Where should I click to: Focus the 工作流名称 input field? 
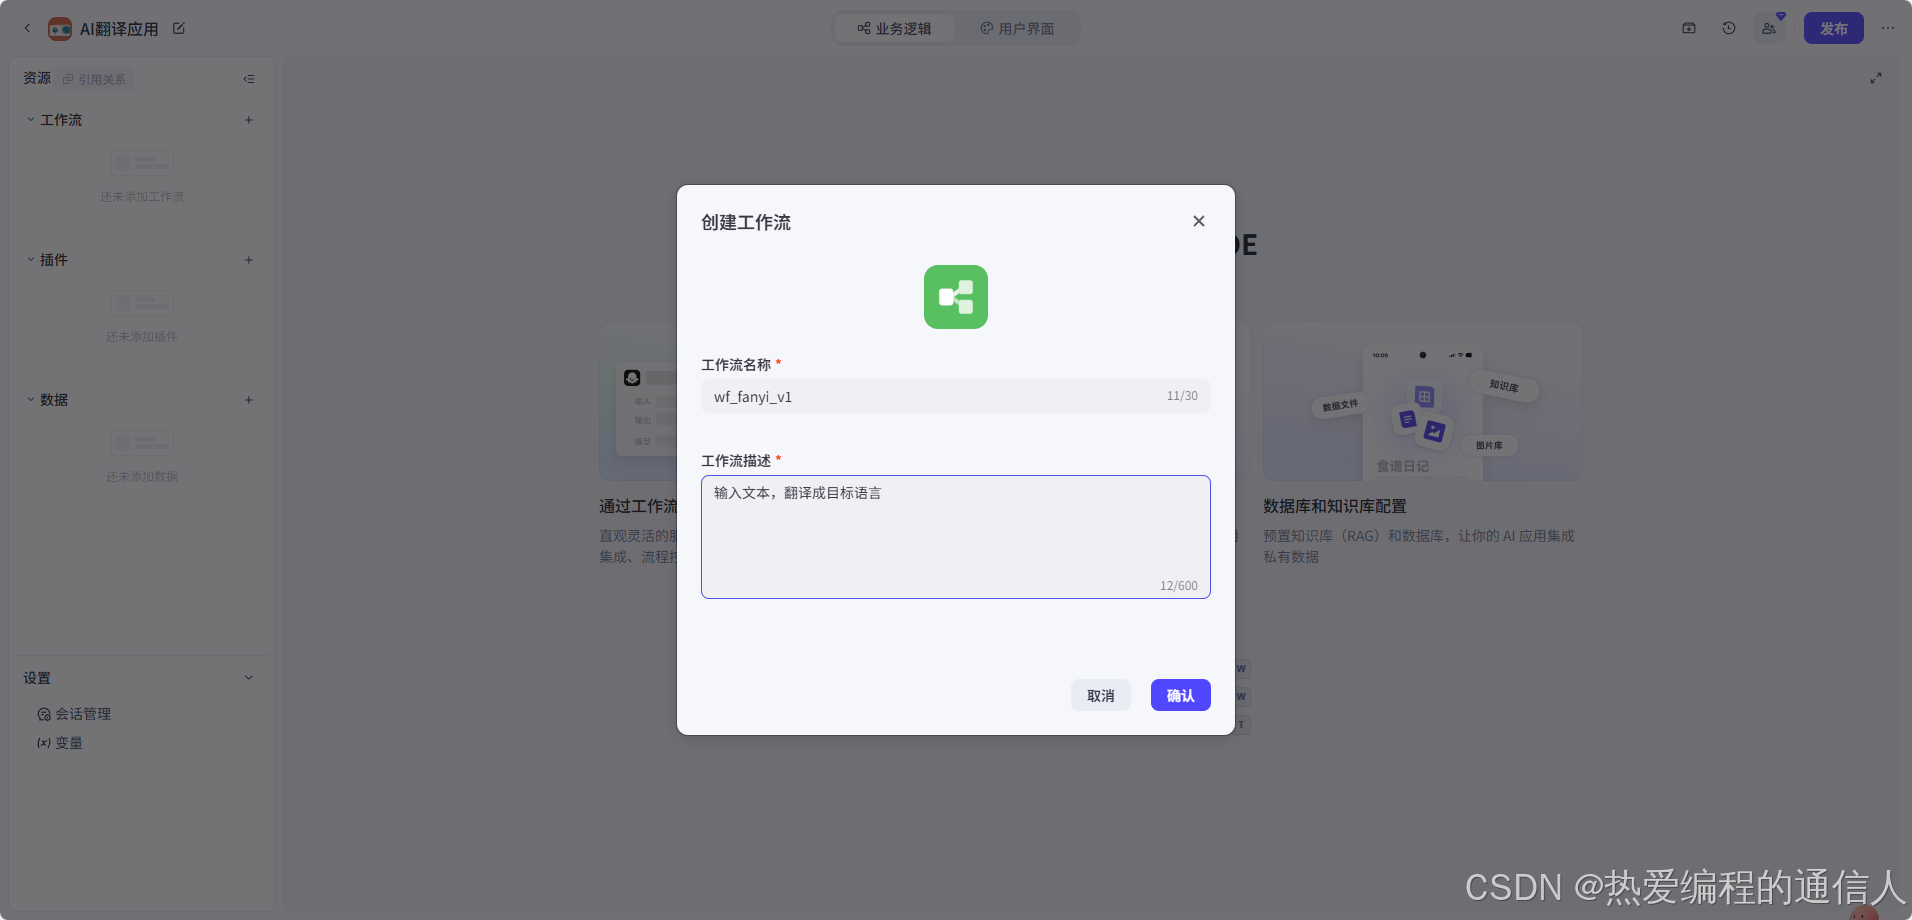click(955, 396)
